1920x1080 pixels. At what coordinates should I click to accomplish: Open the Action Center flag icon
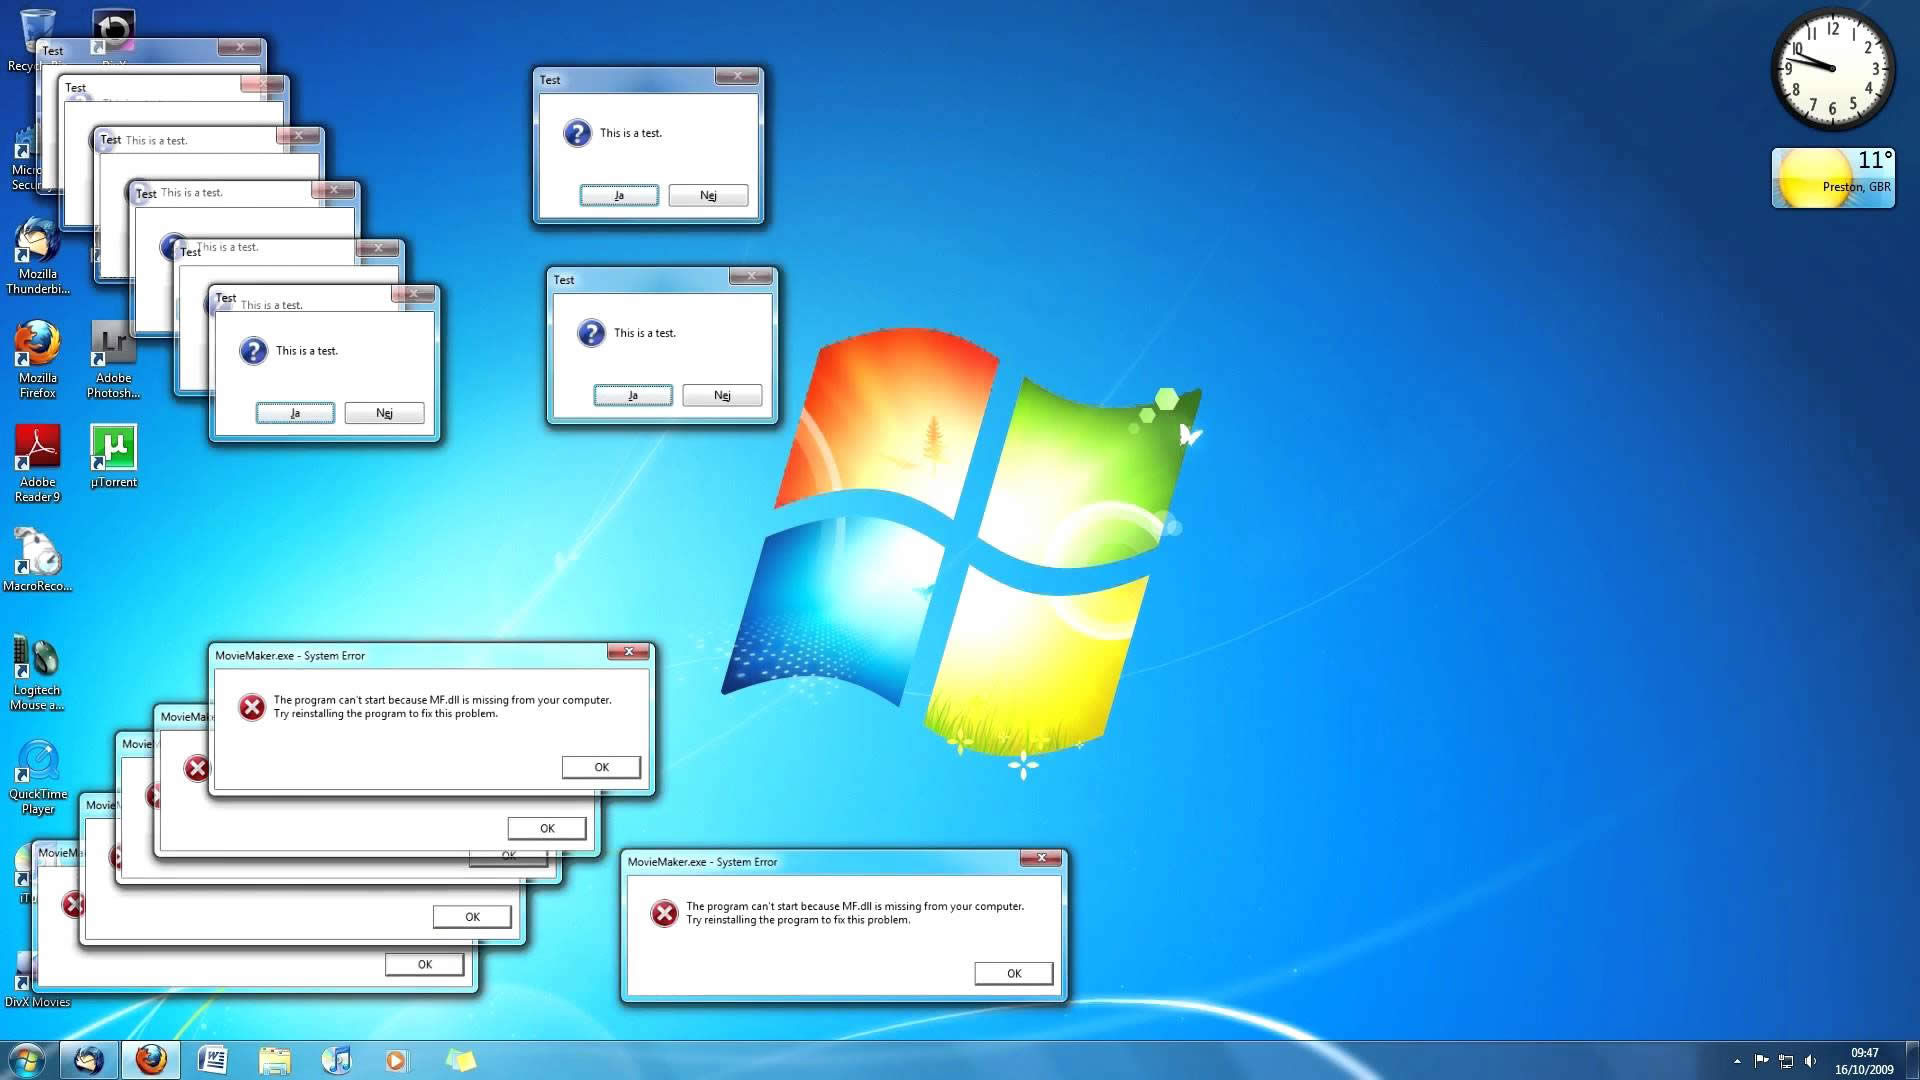click(1762, 1062)
